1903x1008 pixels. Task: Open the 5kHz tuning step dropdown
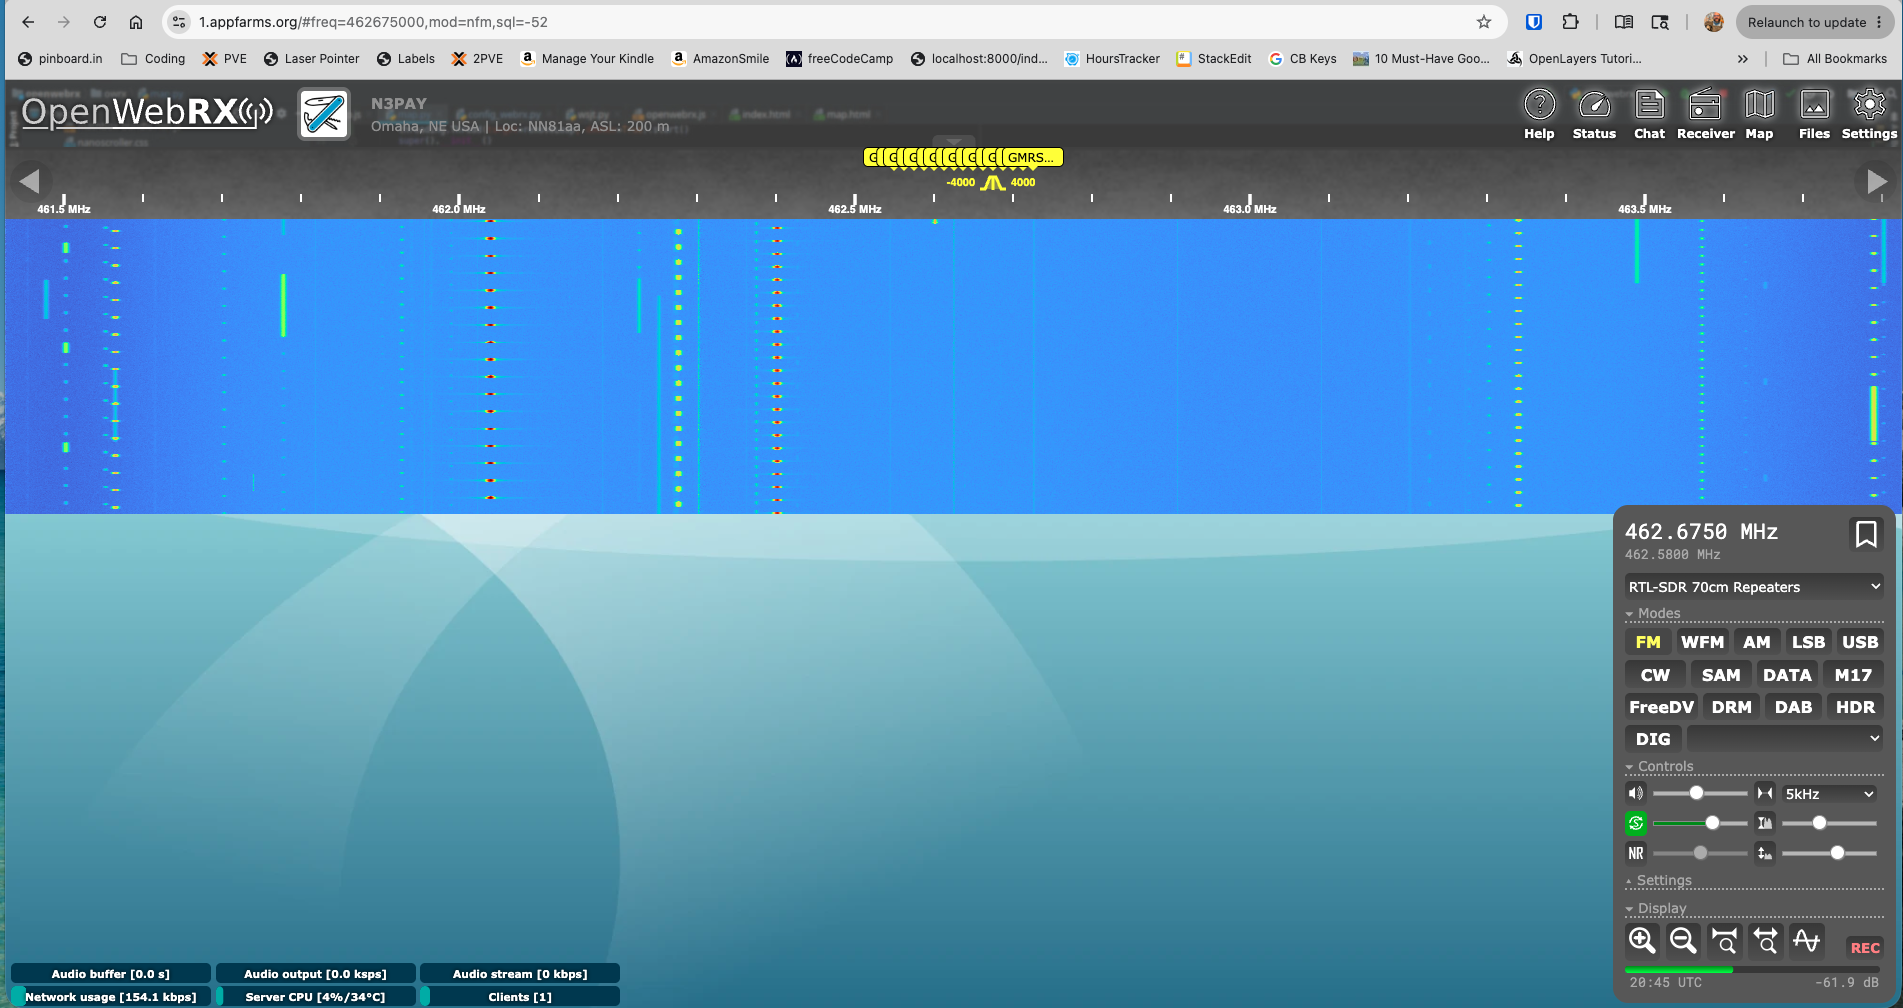(x=1829, y=794)
